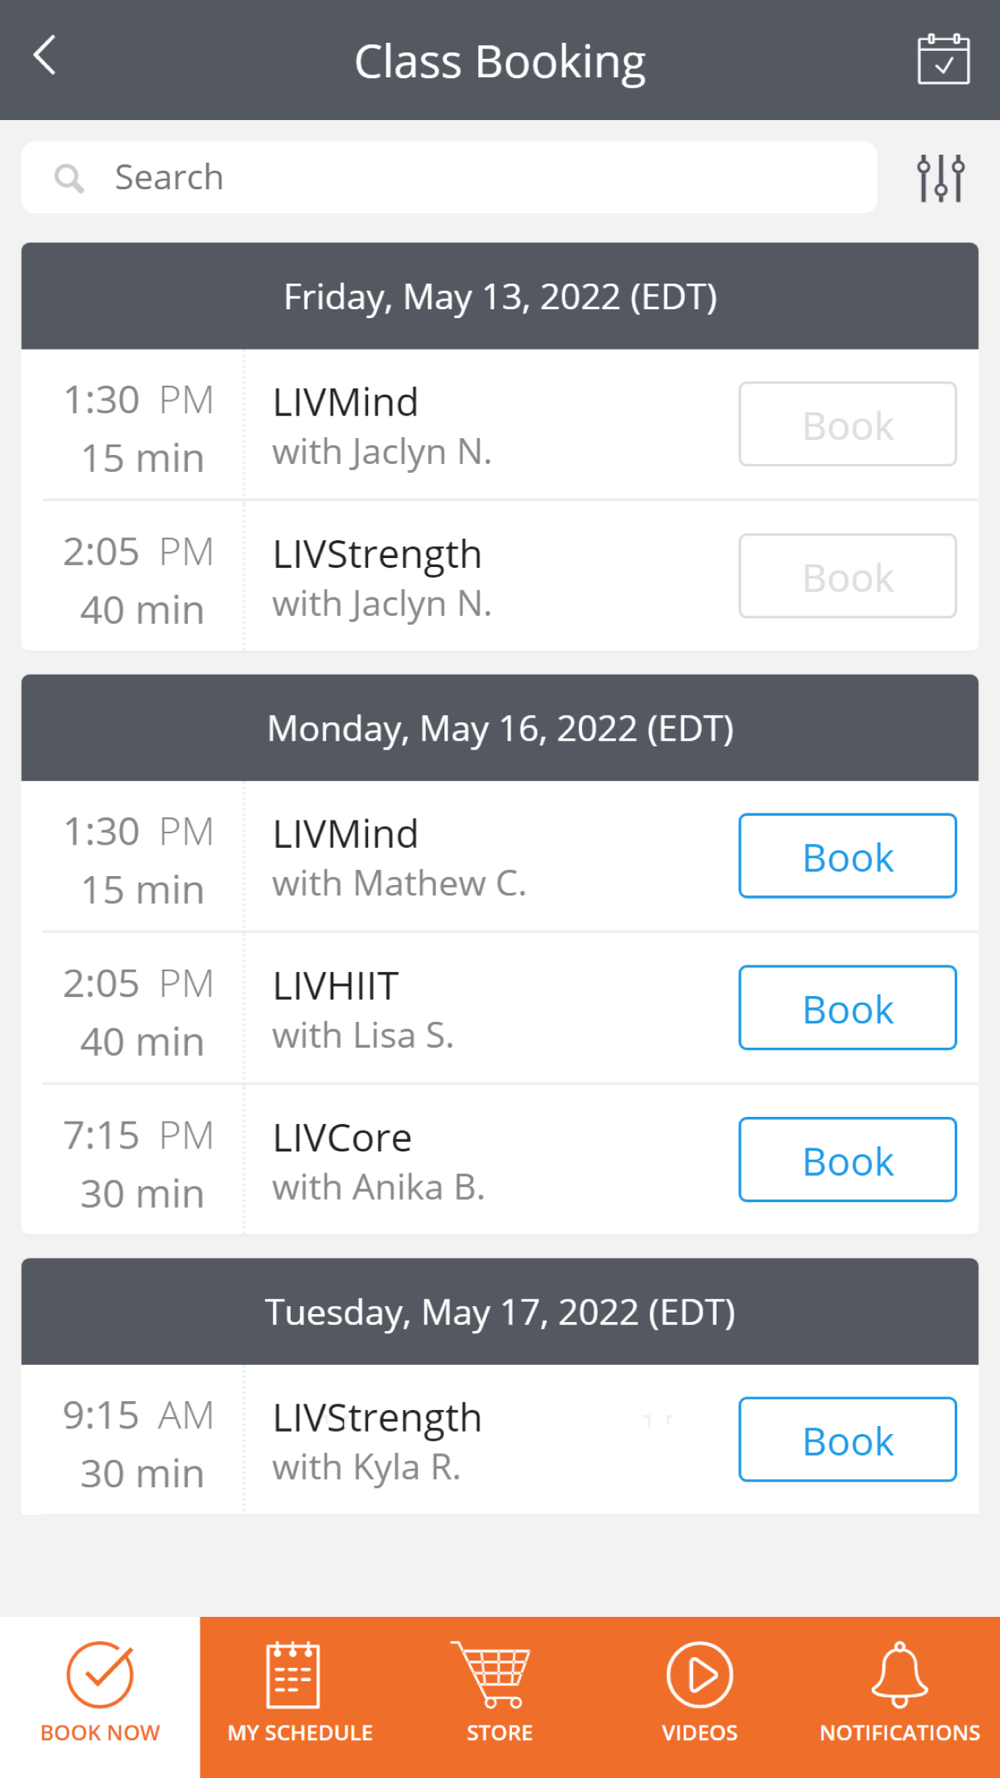
Task: Select the Book Now checkmark tab
Action: (100, 1696)
